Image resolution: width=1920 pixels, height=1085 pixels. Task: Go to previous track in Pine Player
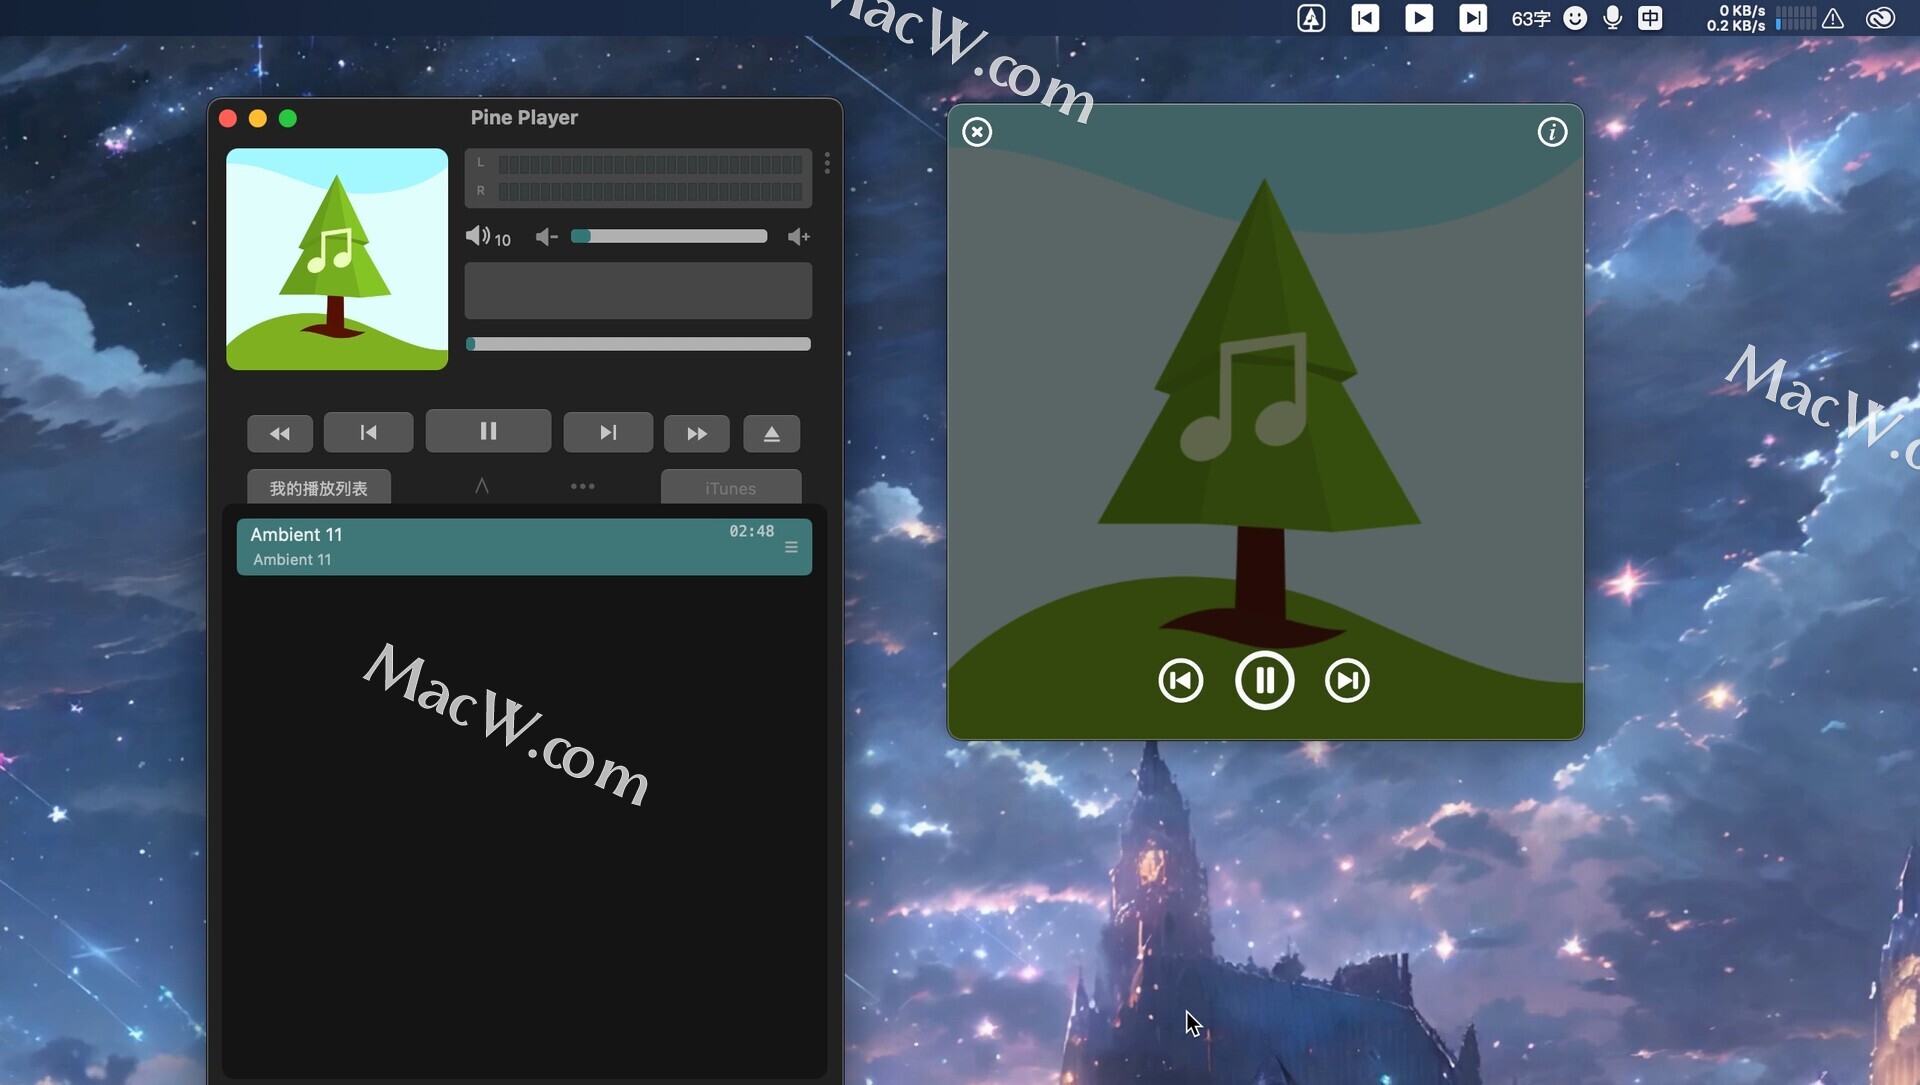pyautogui.click(x=368, y=432)
